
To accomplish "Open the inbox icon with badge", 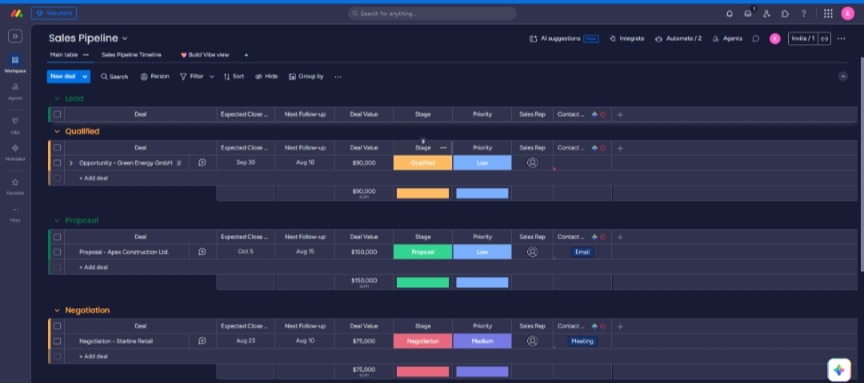I will point(748,14).
